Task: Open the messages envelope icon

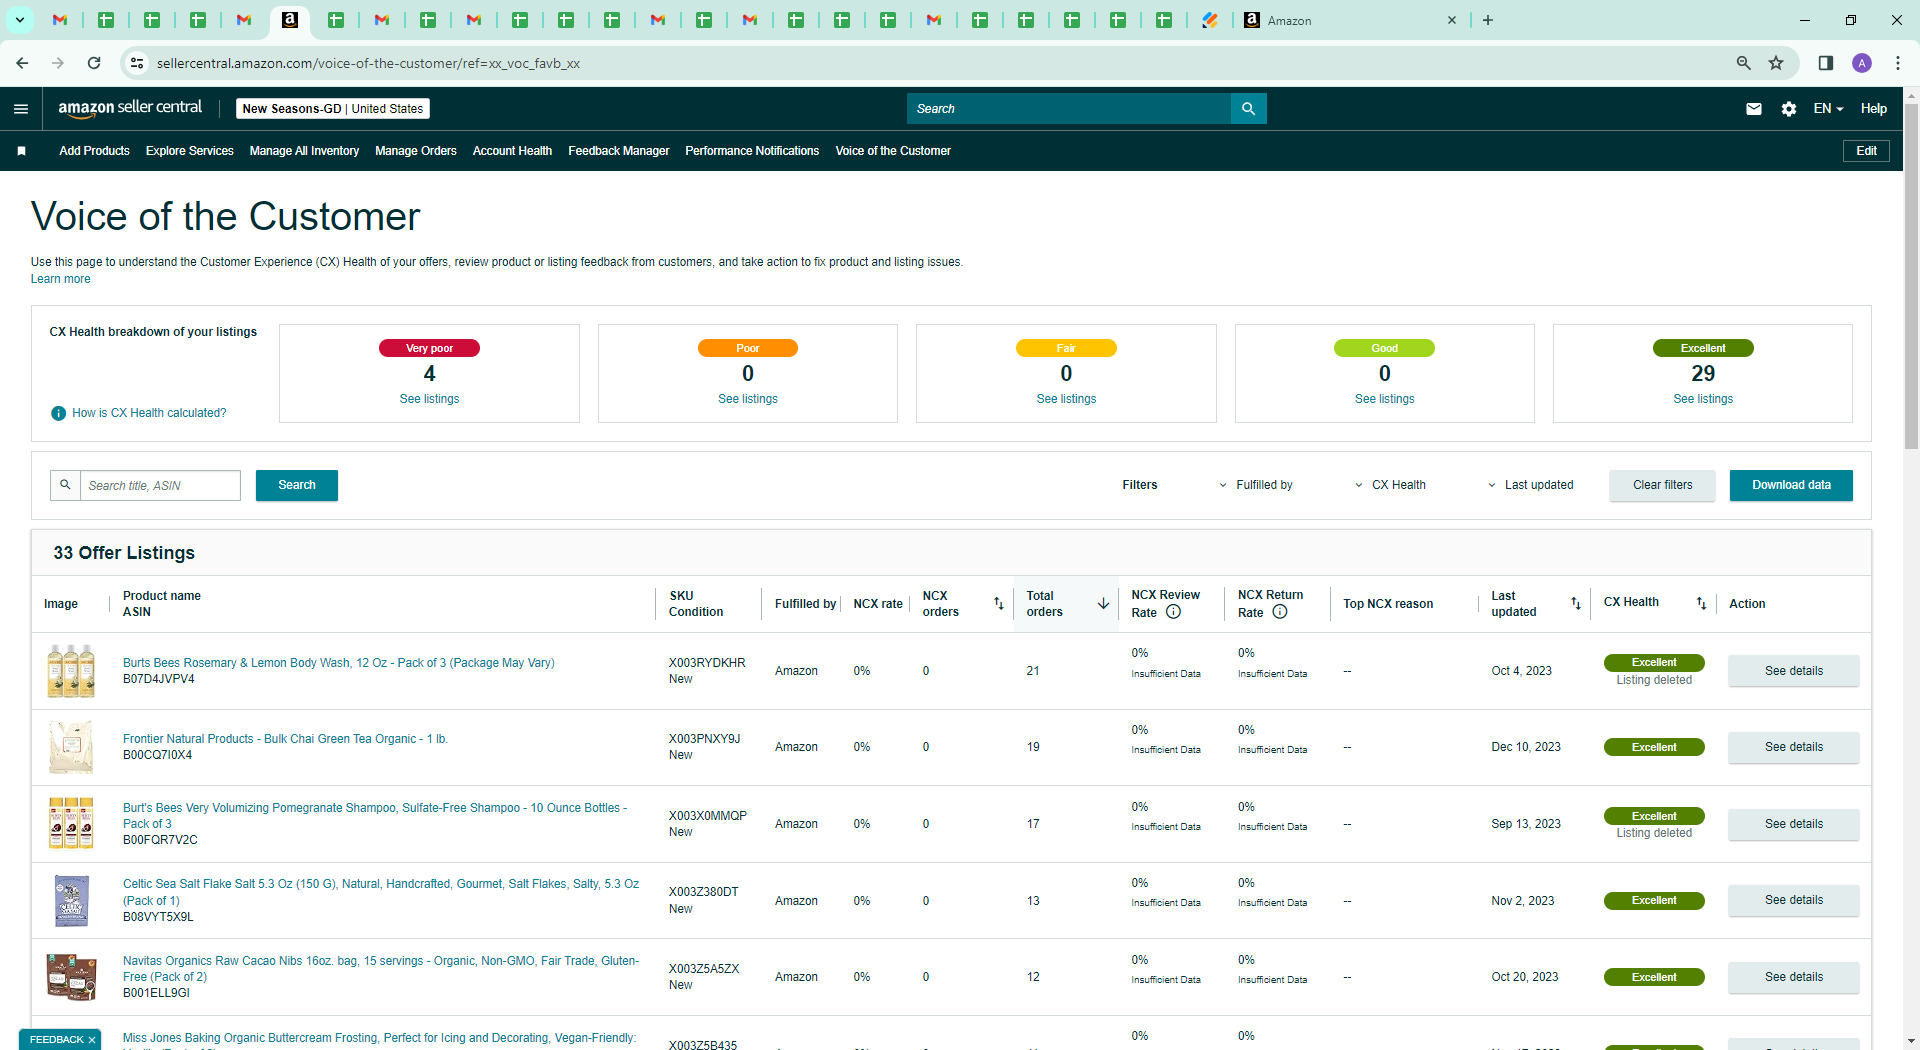Action: coord(1754,109)
